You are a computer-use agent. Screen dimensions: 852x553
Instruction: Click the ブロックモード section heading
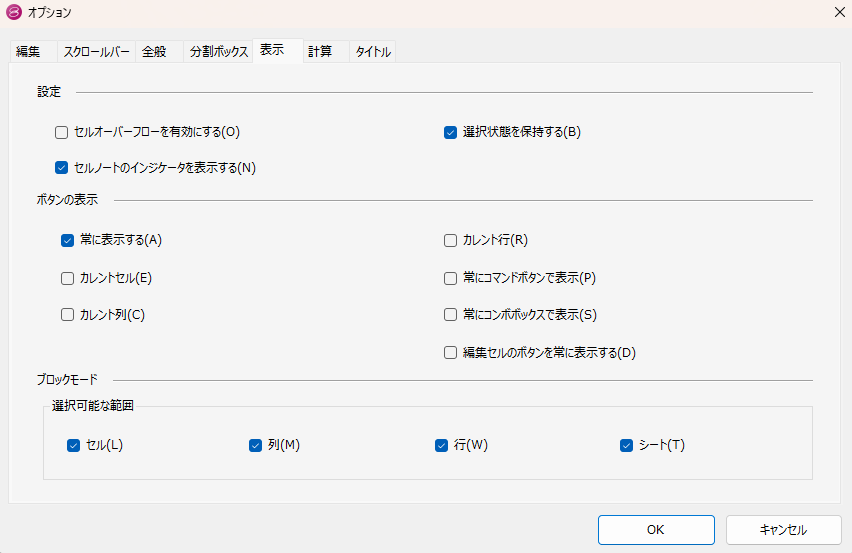(67, 379)
